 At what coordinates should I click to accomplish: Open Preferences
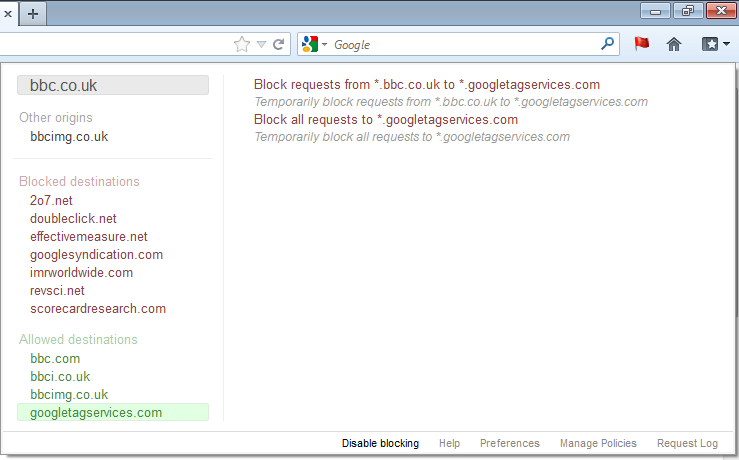click(509, 444)
